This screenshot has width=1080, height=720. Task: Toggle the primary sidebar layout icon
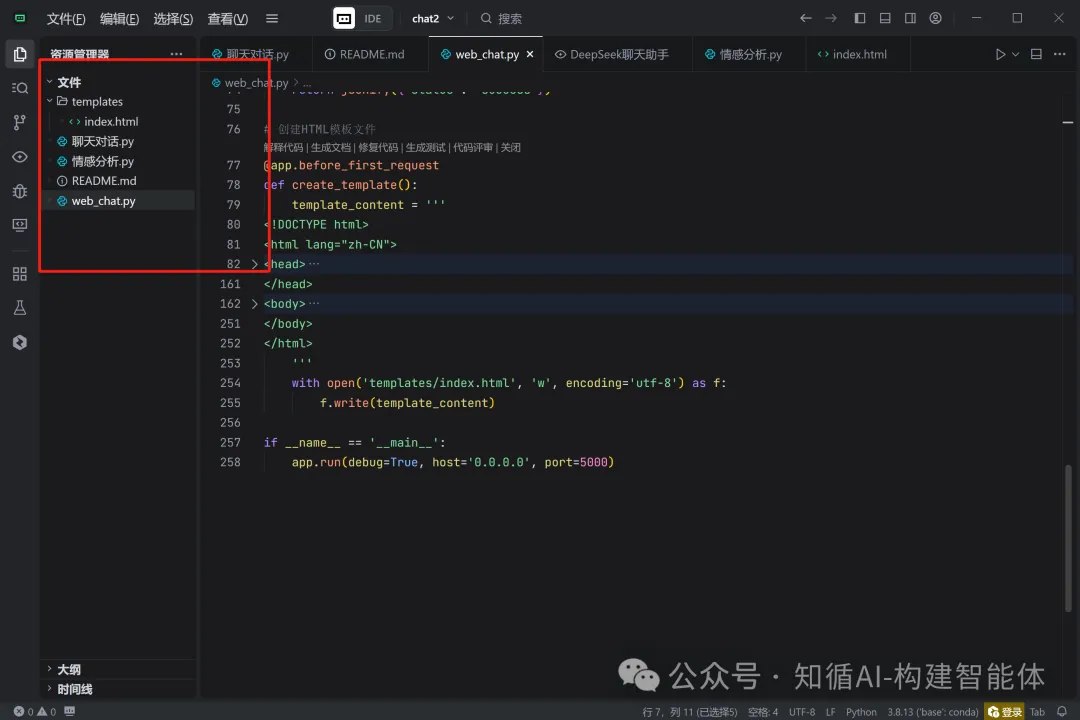coord(860,19)
